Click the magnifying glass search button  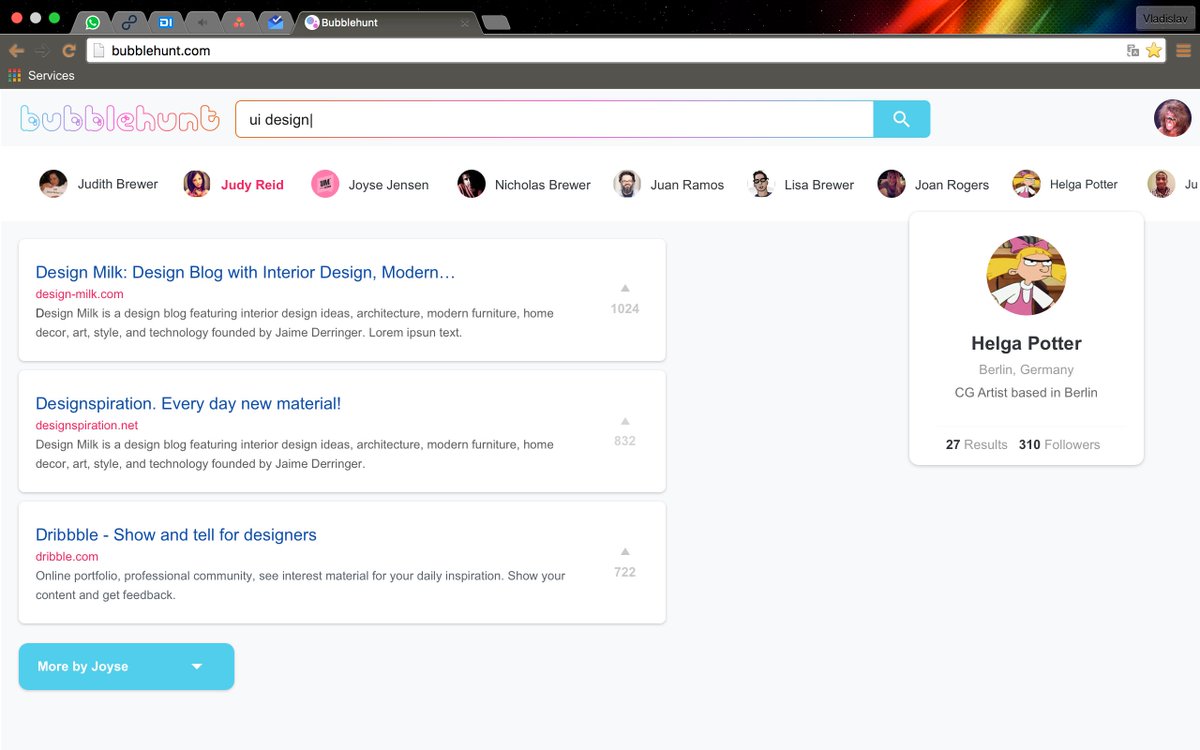[901, 119]
